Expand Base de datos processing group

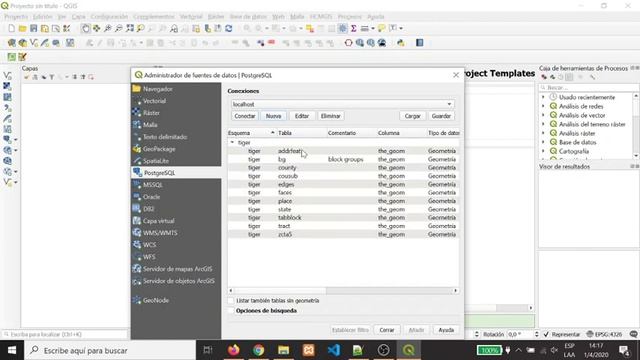543,142
